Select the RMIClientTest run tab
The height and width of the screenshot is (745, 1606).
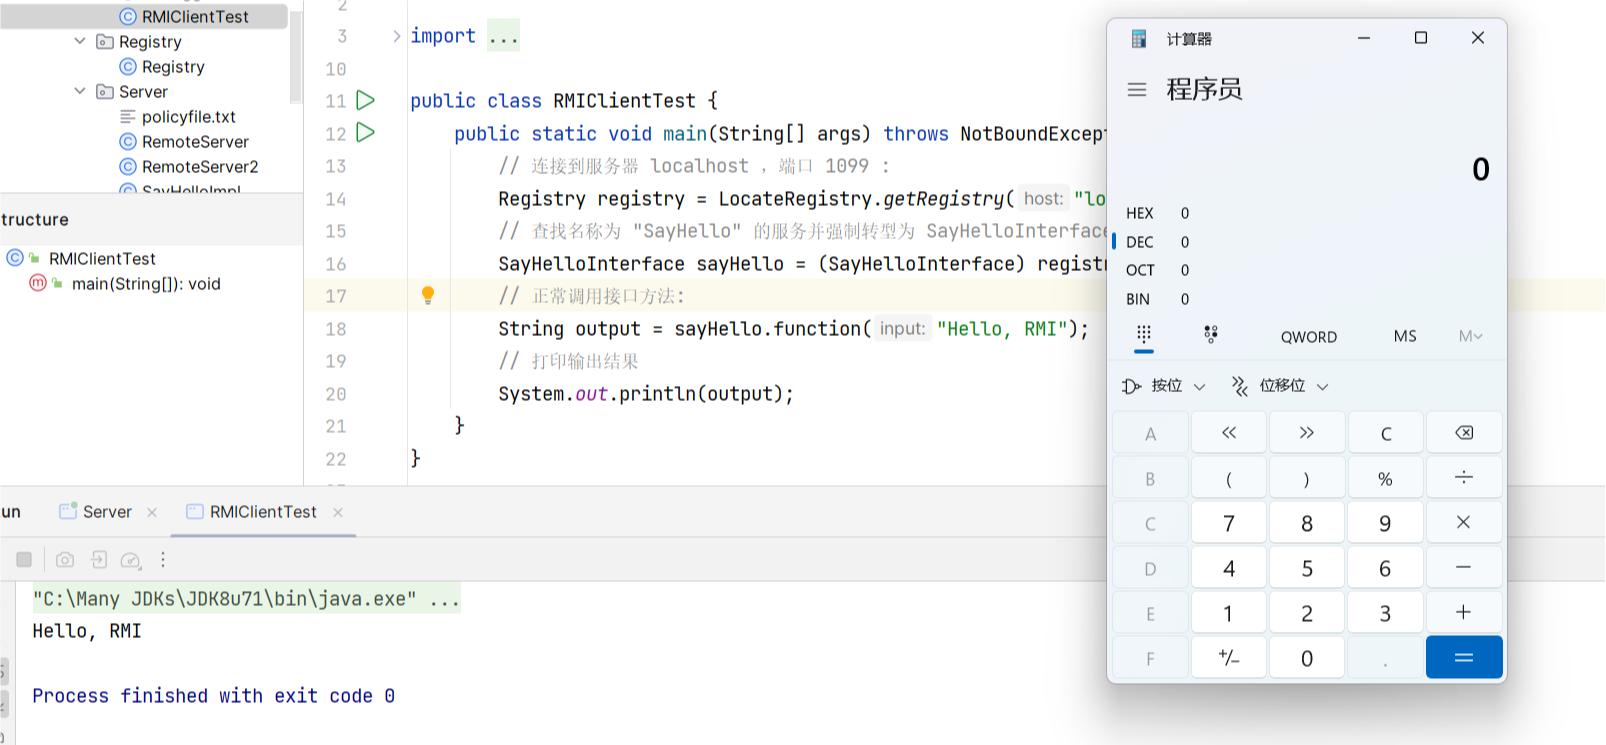click(262, 512)
